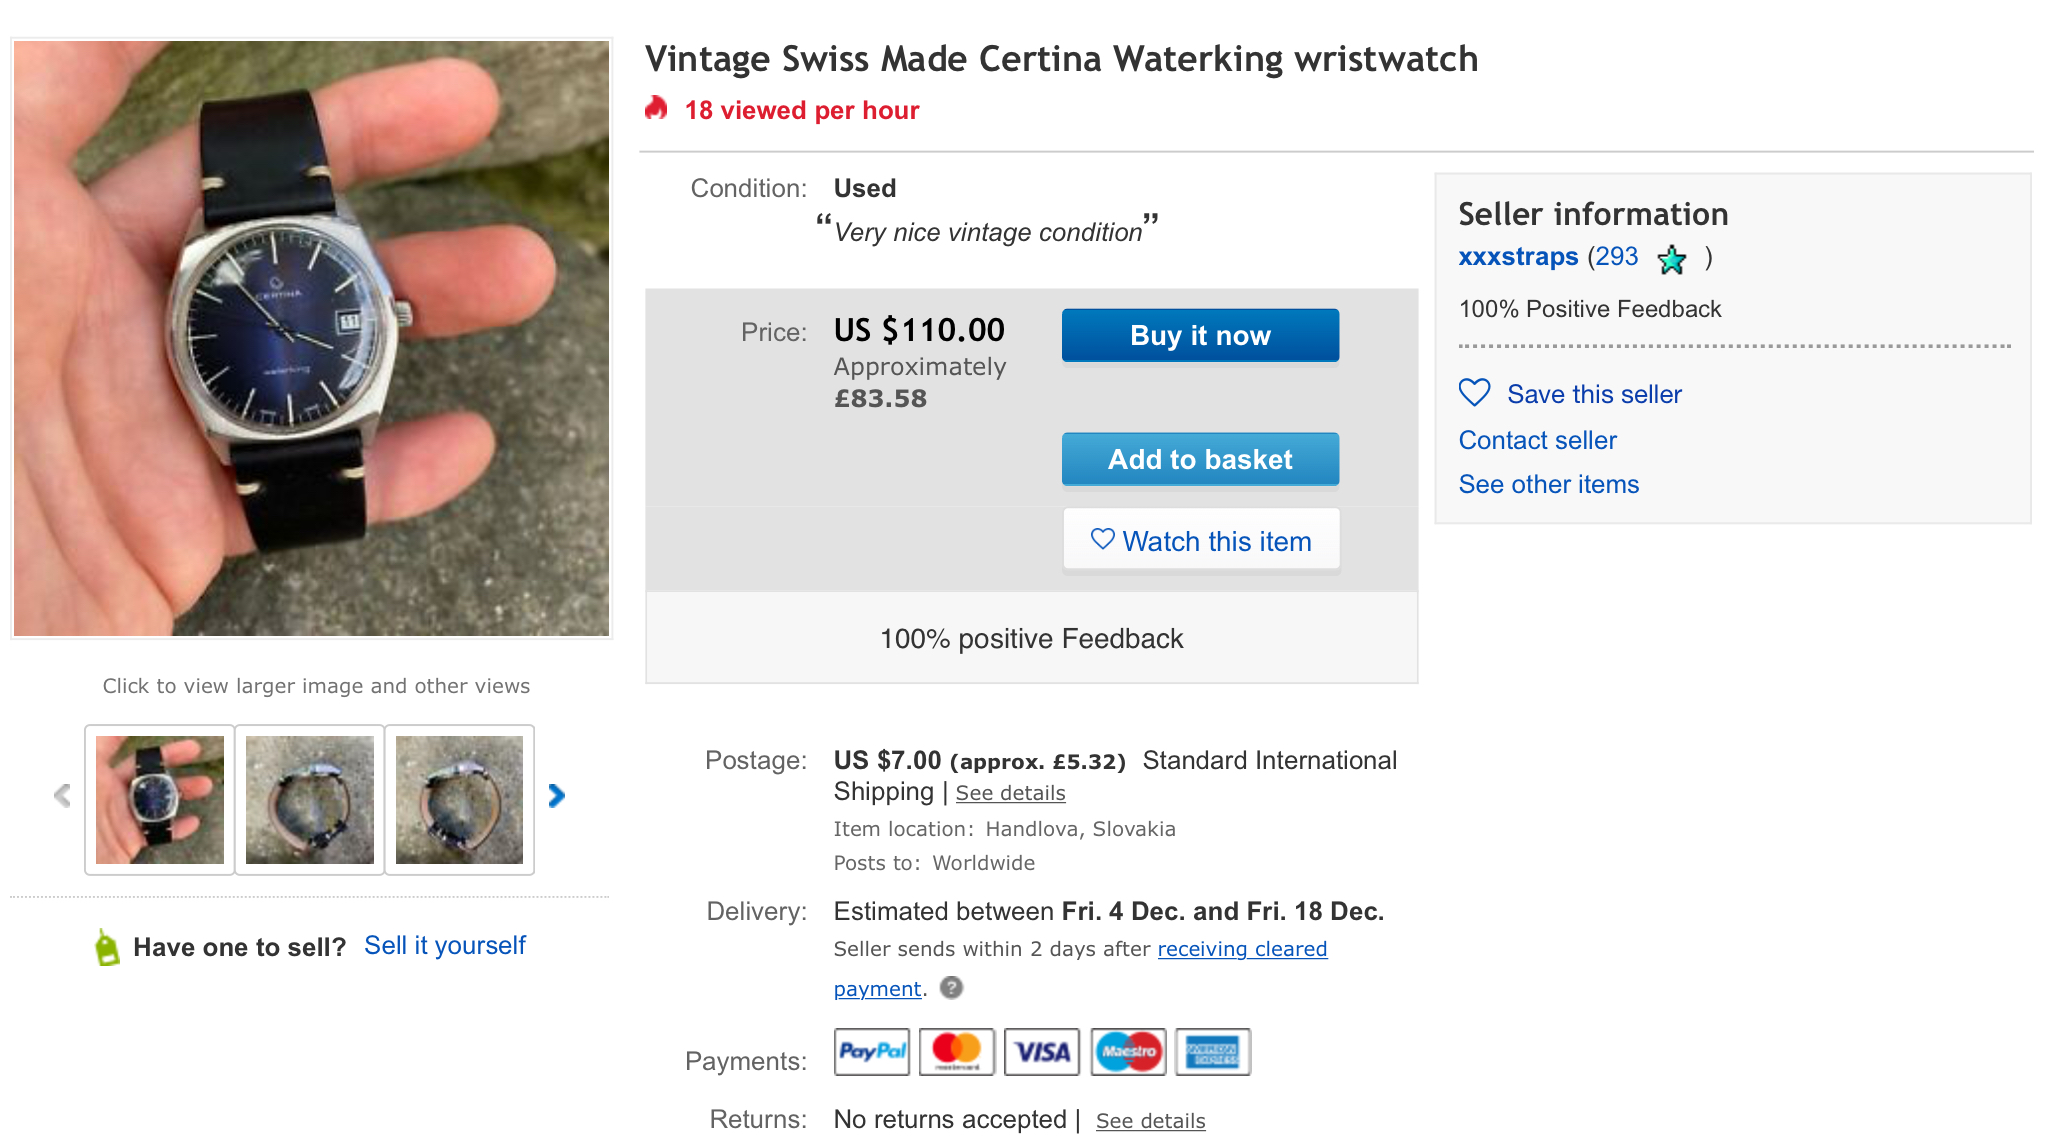
Task: Select the second thumbnail showing the strap
Action: point(310,800)
